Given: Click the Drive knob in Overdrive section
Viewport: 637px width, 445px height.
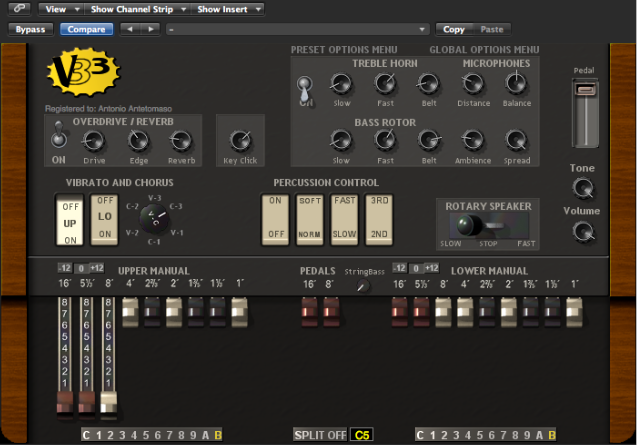Looking at the screenshot, I should (94, 141).
